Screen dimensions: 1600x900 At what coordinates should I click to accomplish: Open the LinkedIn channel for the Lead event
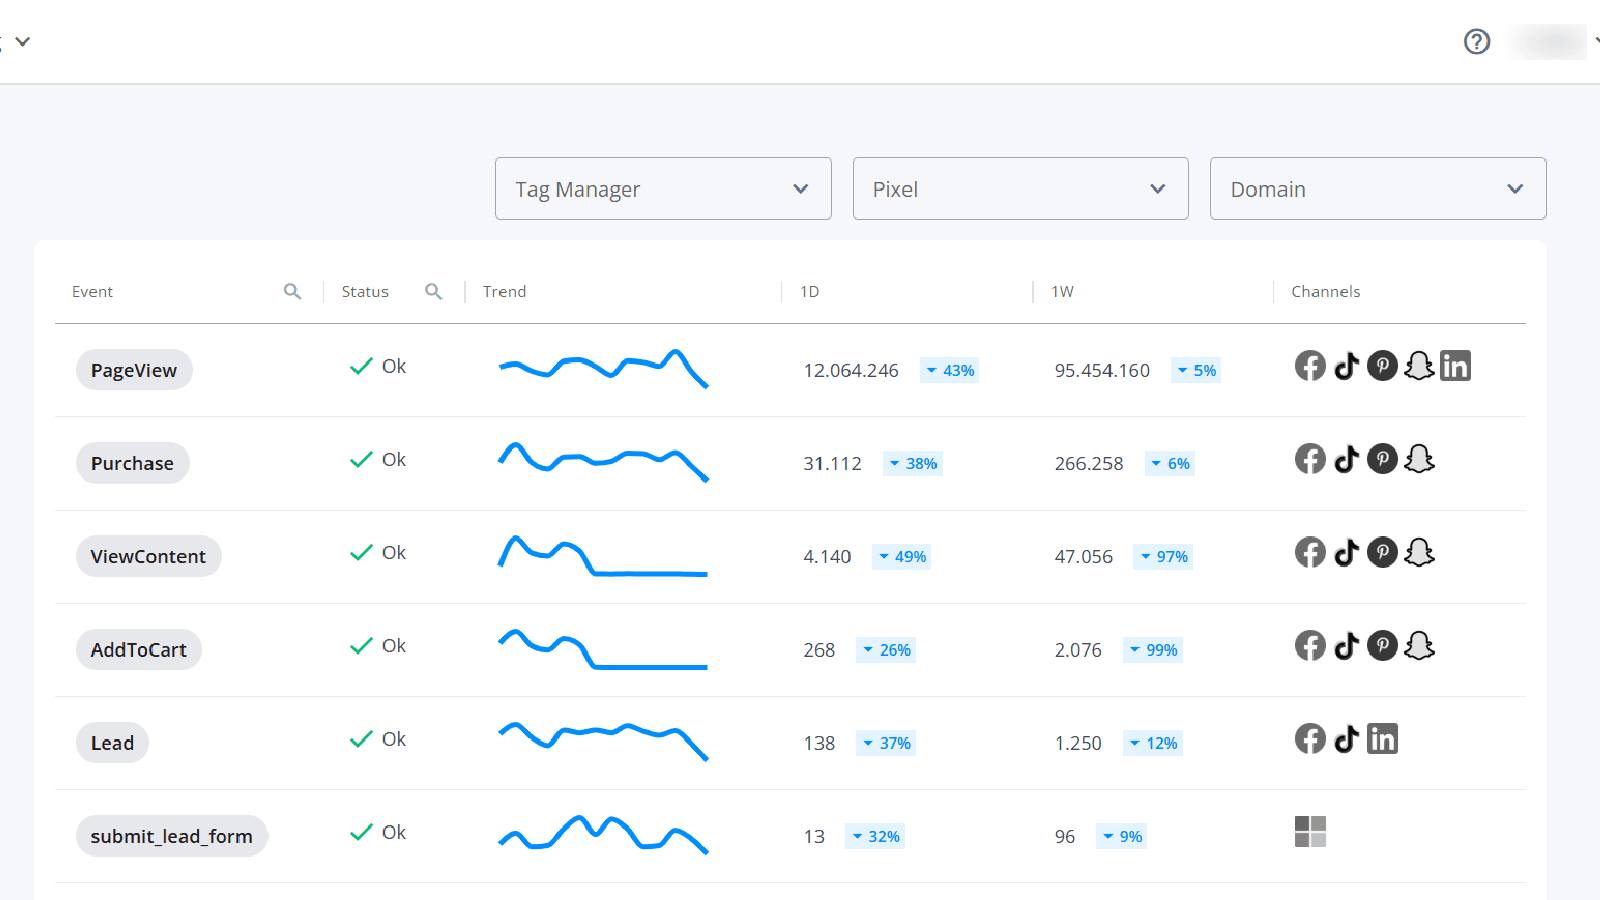[1383, 739]
